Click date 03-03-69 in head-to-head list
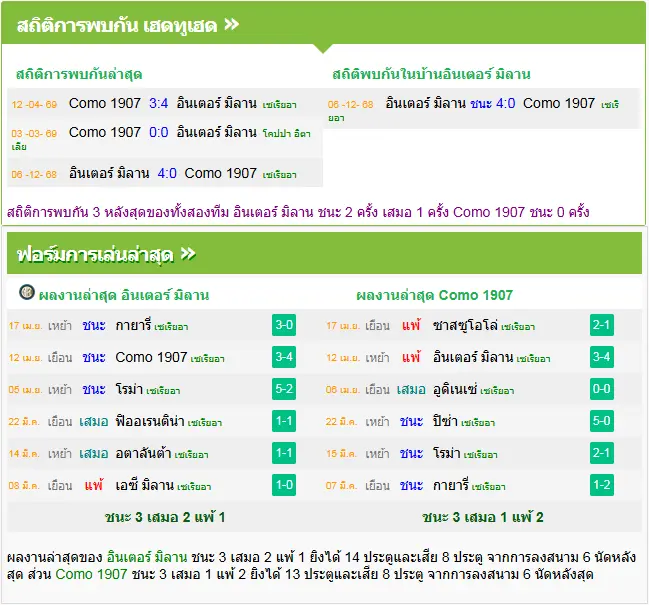Viewport: 649px width, 605px height. 34,134
